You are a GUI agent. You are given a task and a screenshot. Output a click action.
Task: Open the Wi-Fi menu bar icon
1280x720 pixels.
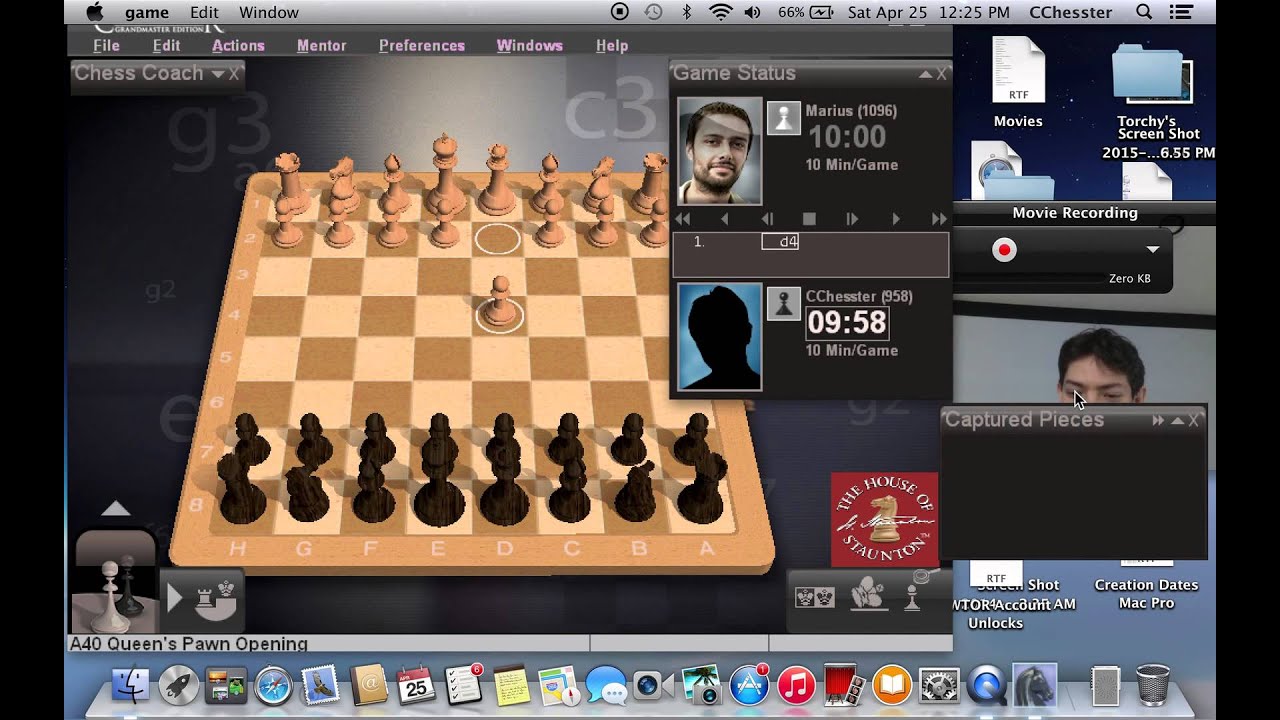(720, 12)
